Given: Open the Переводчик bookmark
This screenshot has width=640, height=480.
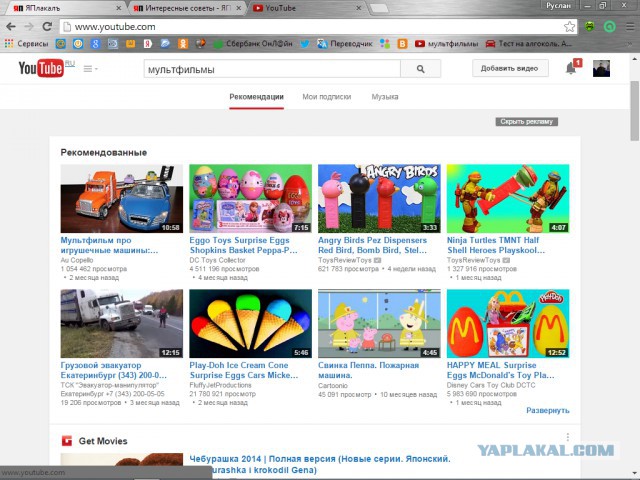Looking at the screenshot, I should coord(345,44).
